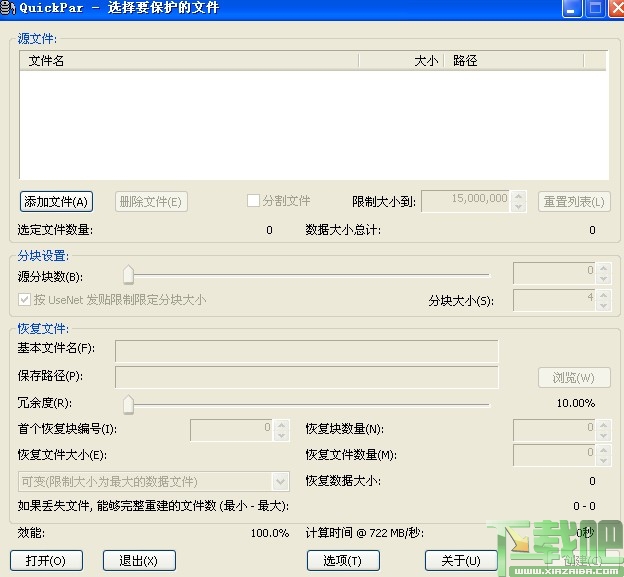Click the 打开(O) button
The height and width of the screenshot is (577, 624).
46,561
